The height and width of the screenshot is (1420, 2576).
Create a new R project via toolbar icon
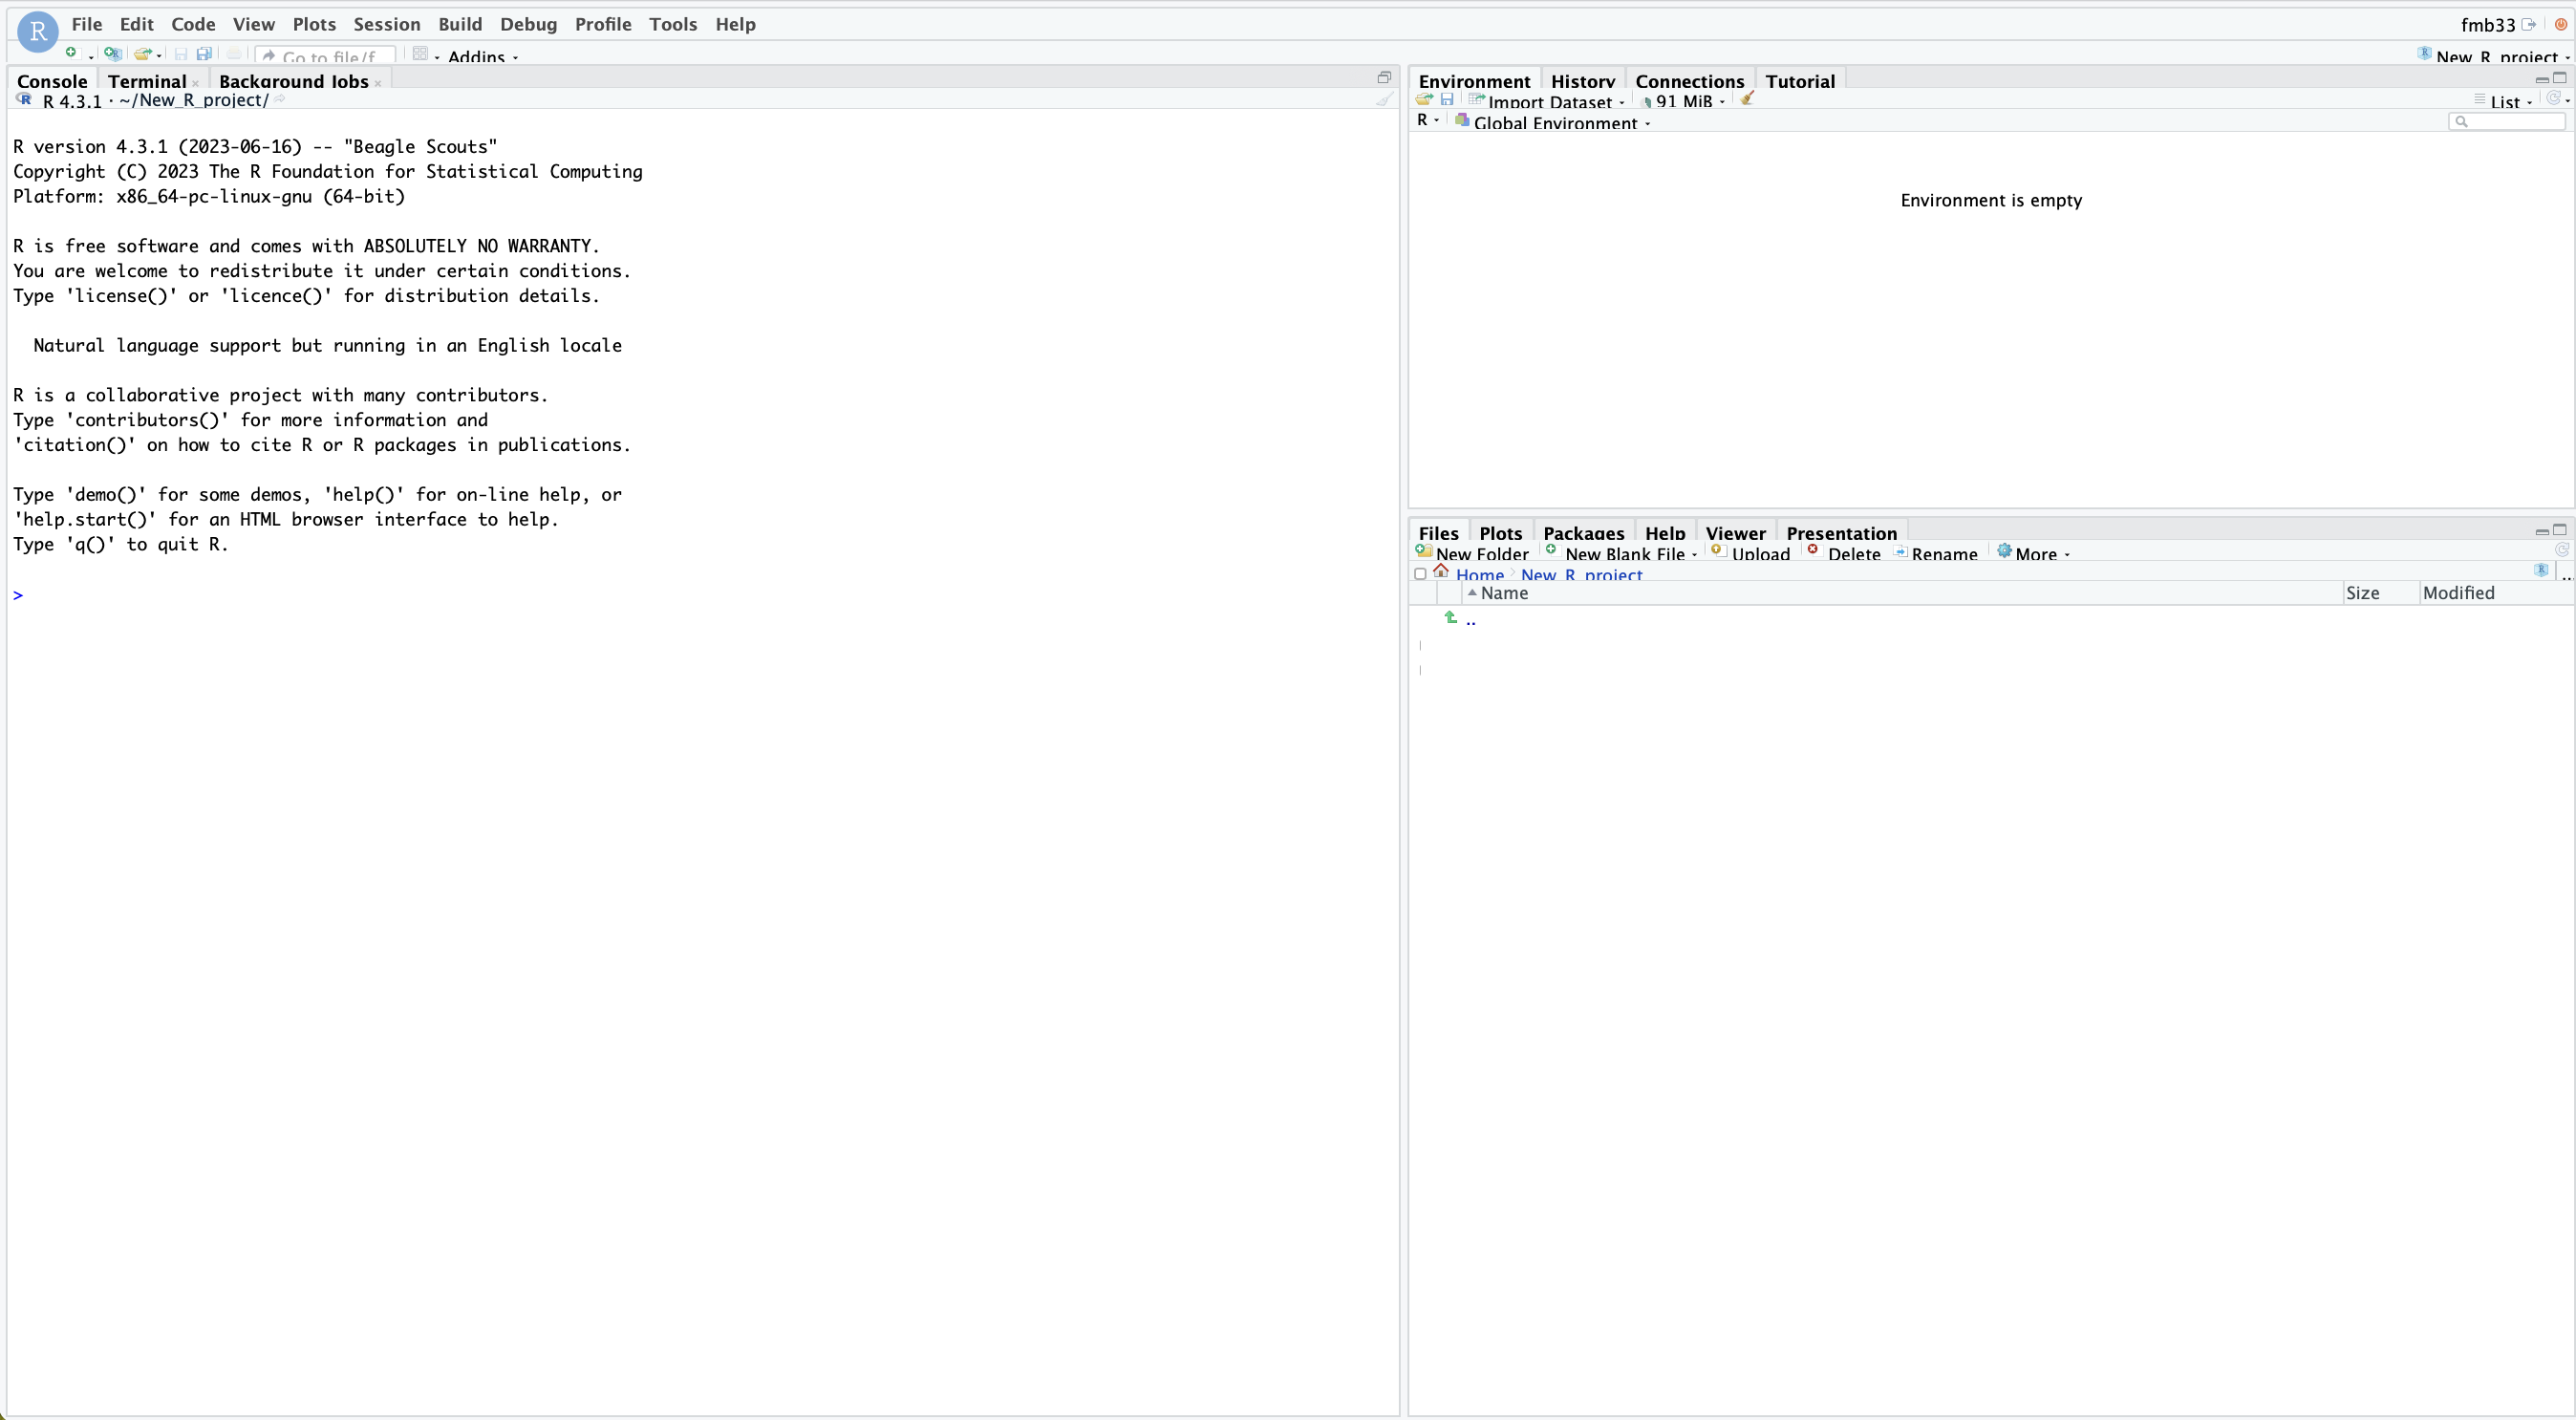click(x=113, y=54)
